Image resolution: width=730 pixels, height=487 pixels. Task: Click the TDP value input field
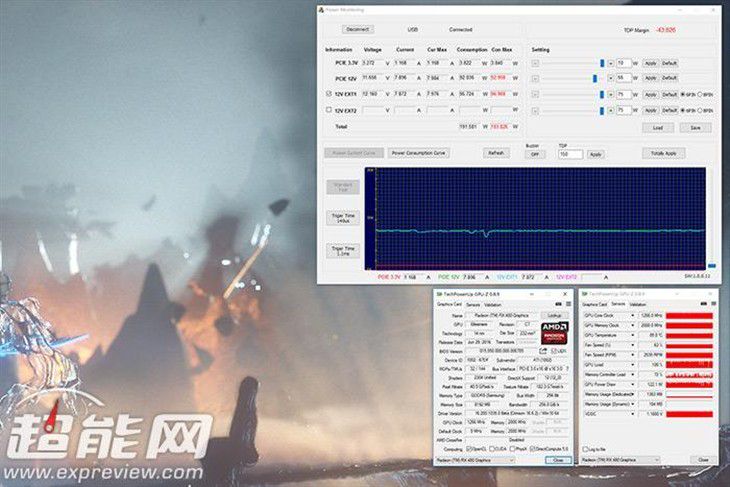(x=570, y=154)
